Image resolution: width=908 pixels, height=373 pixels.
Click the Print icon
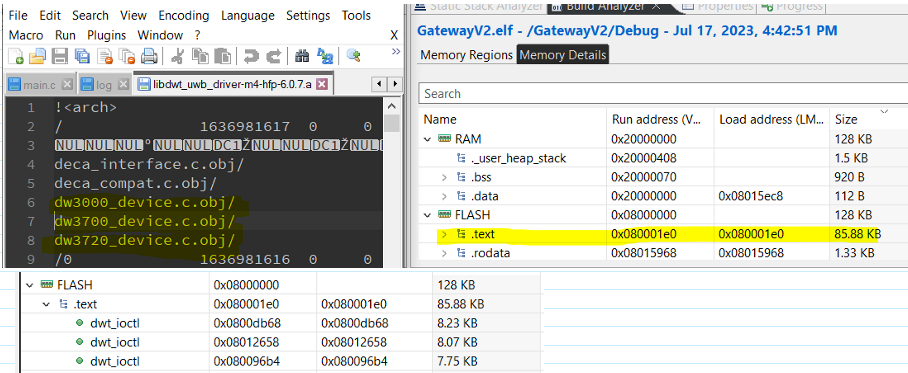(x=149, y=56)
